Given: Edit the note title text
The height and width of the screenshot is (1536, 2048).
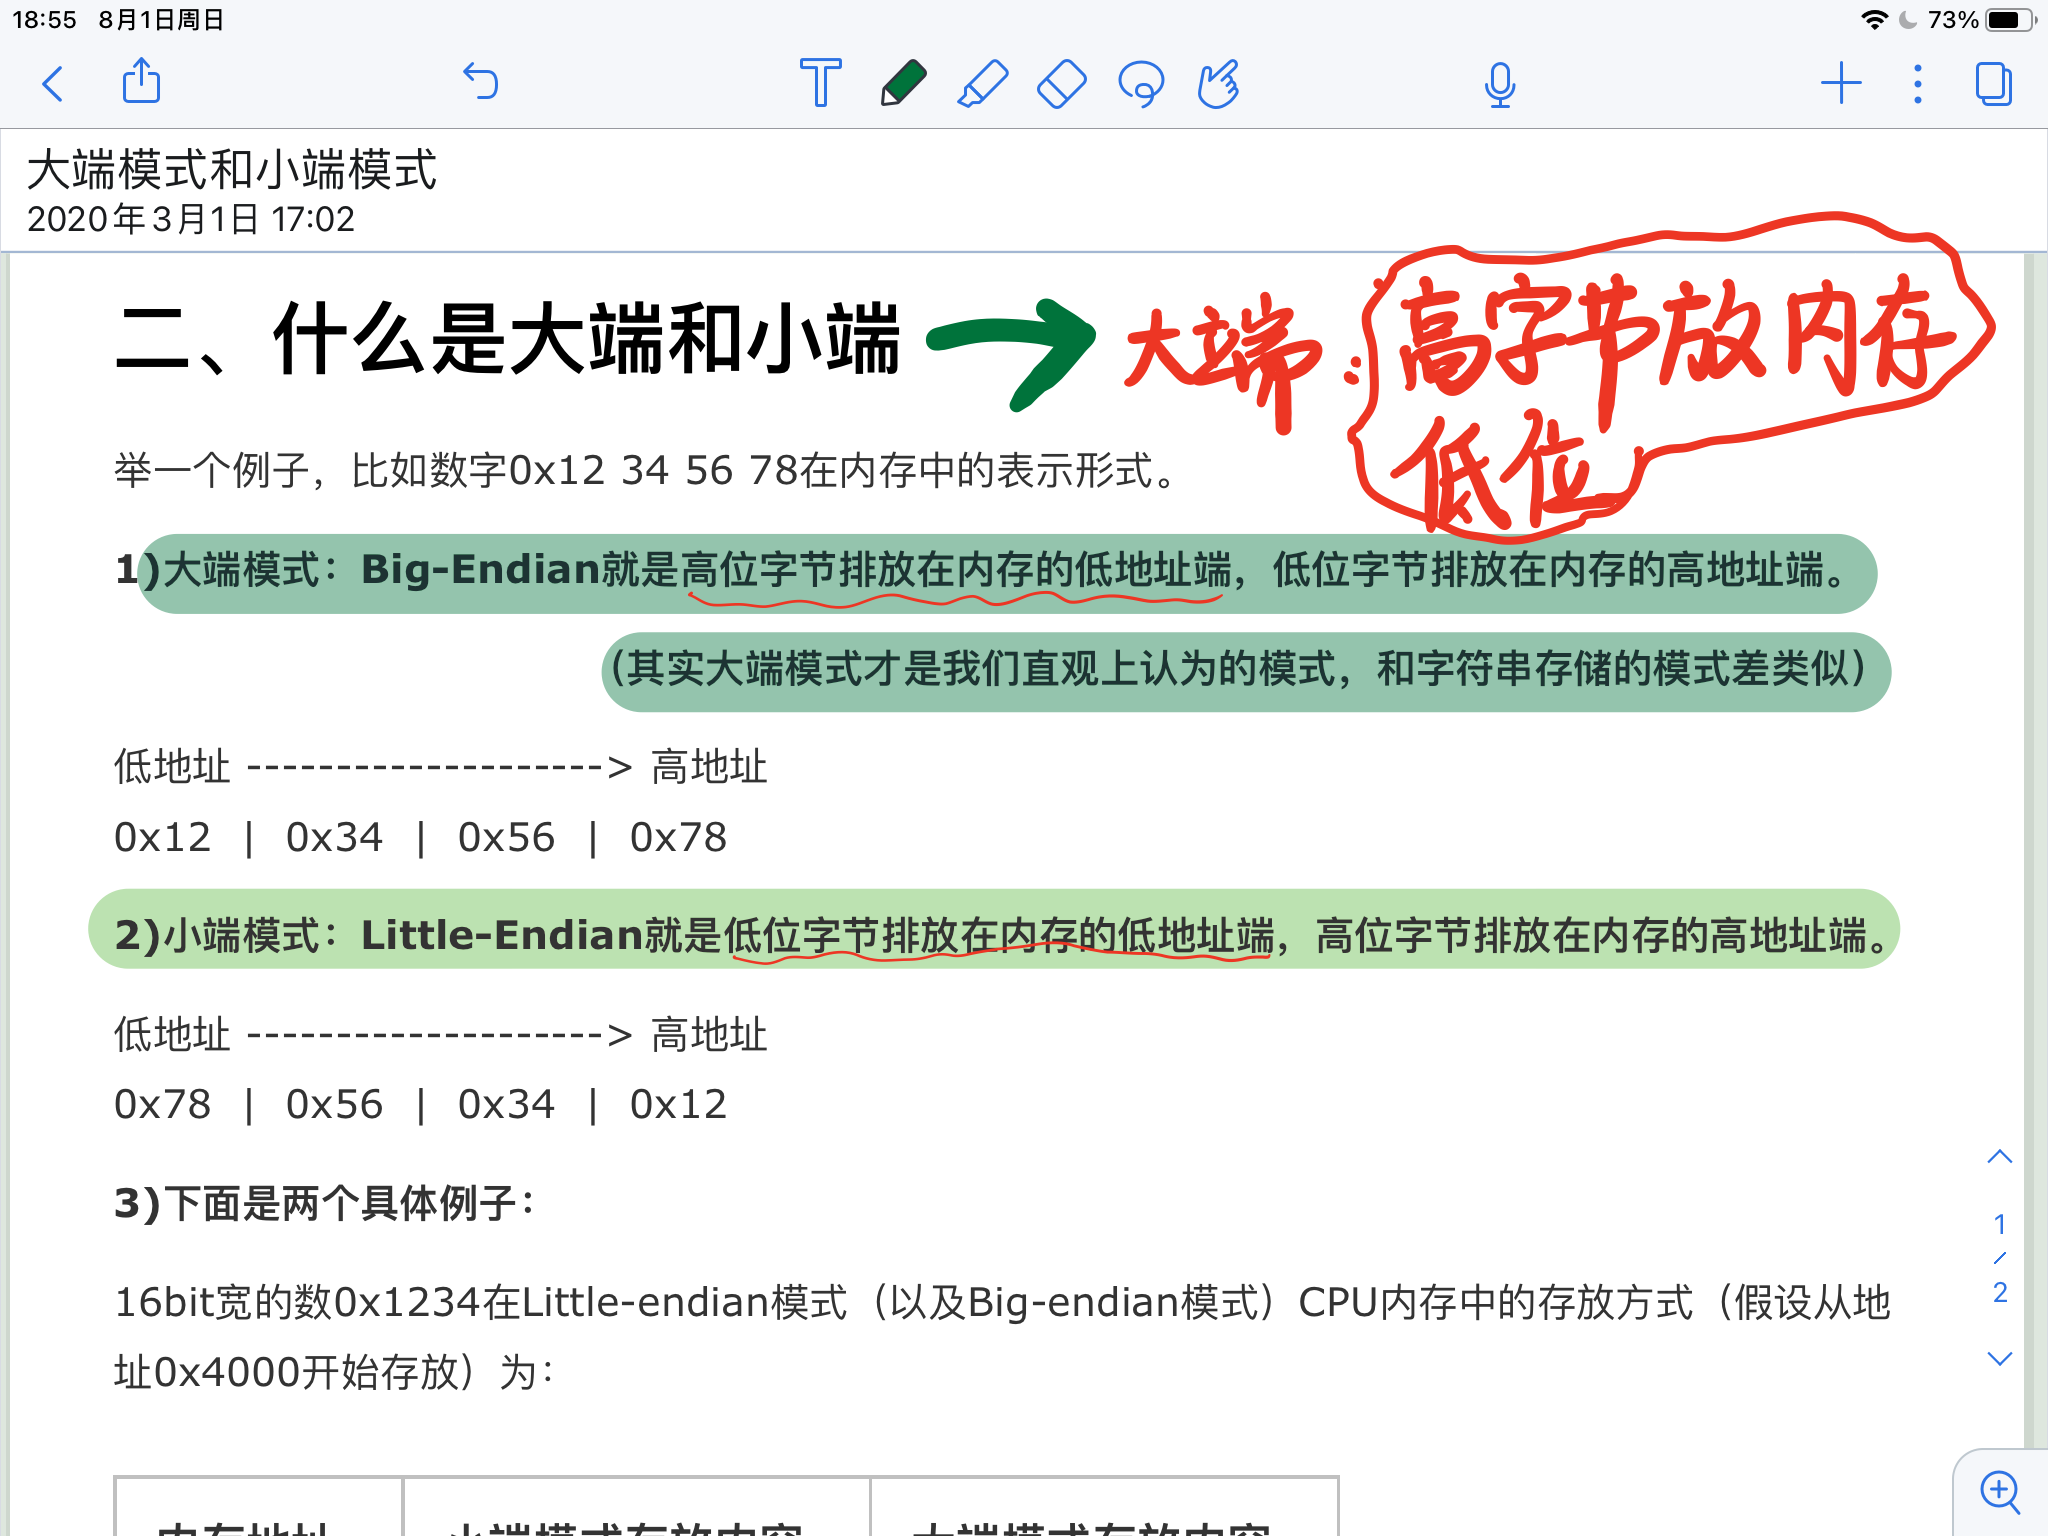Looking at the screenshot, I should click(x=232, y=169).
